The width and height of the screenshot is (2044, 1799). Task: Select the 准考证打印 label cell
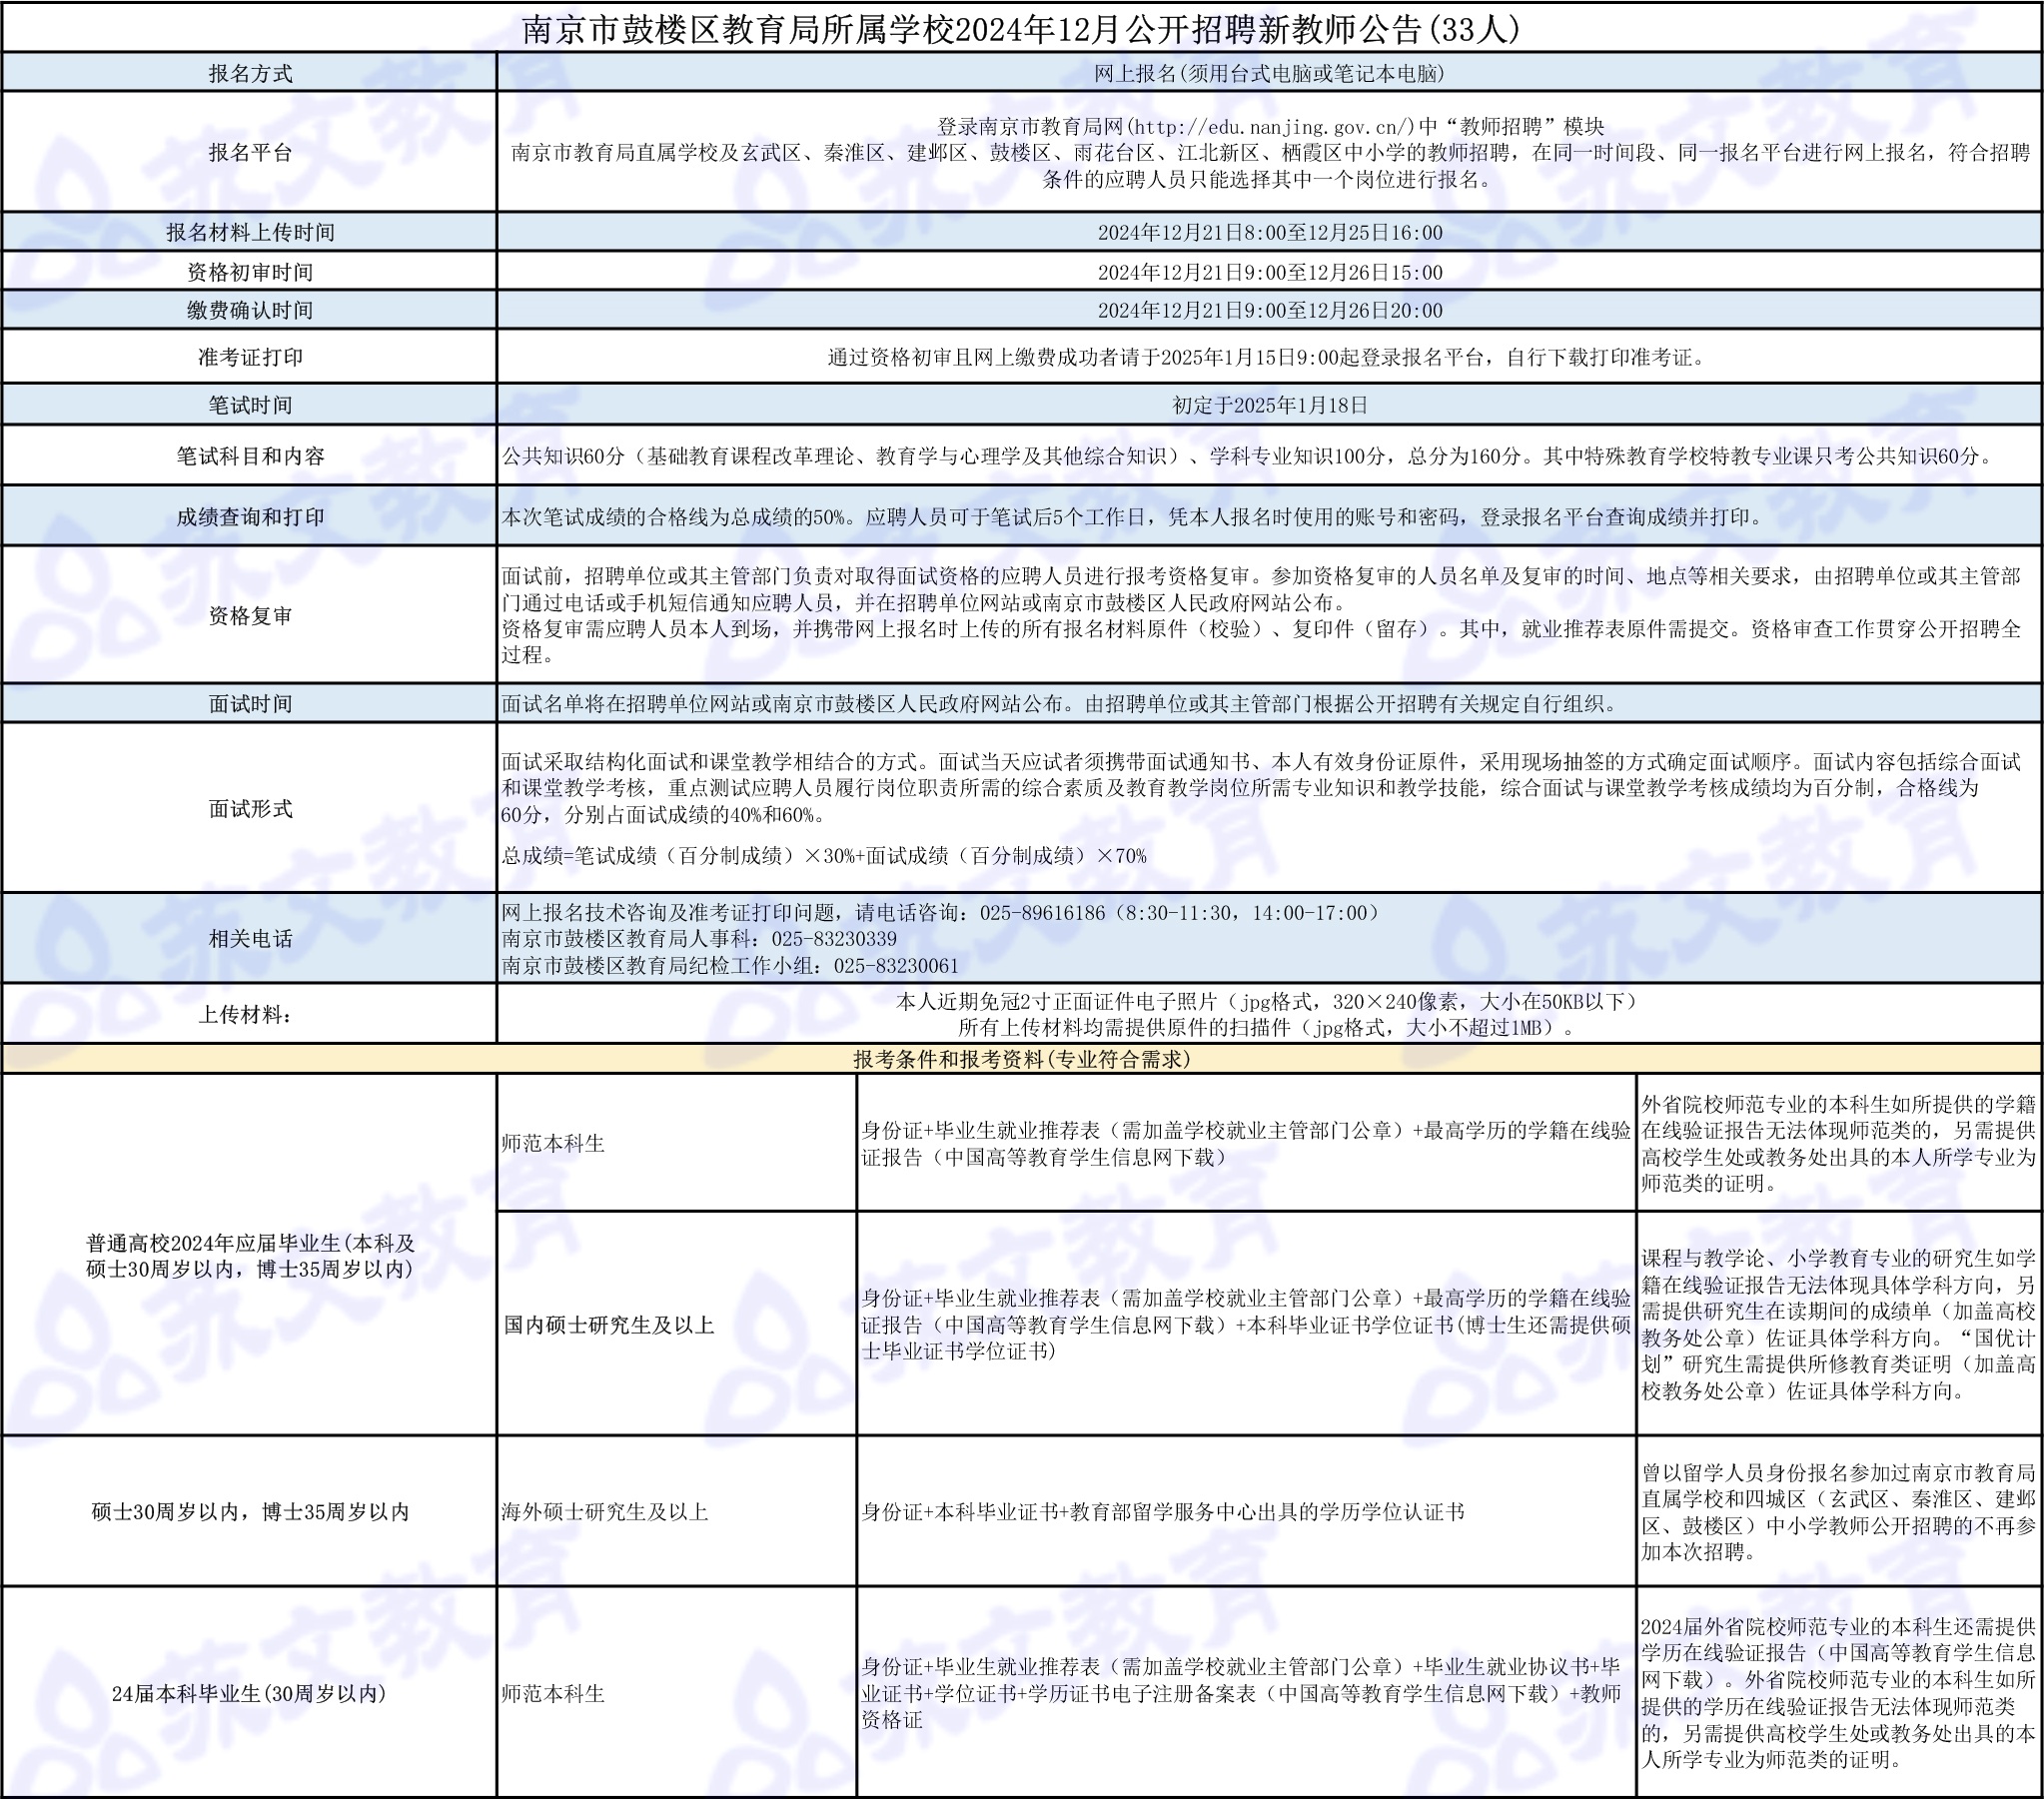coord(250,357)
